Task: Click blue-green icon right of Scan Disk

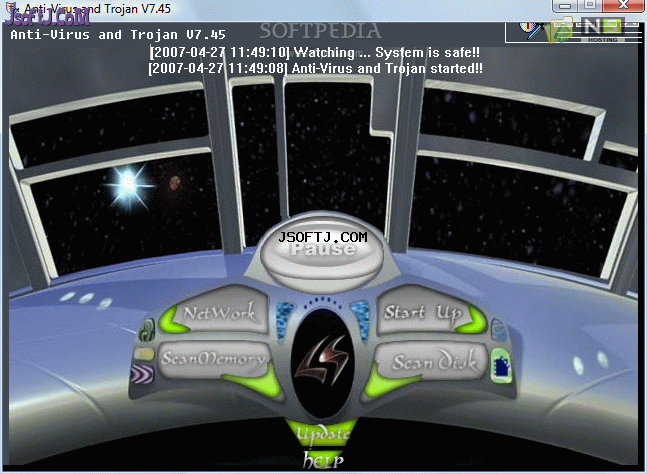Action: click(x=501, y=366)
